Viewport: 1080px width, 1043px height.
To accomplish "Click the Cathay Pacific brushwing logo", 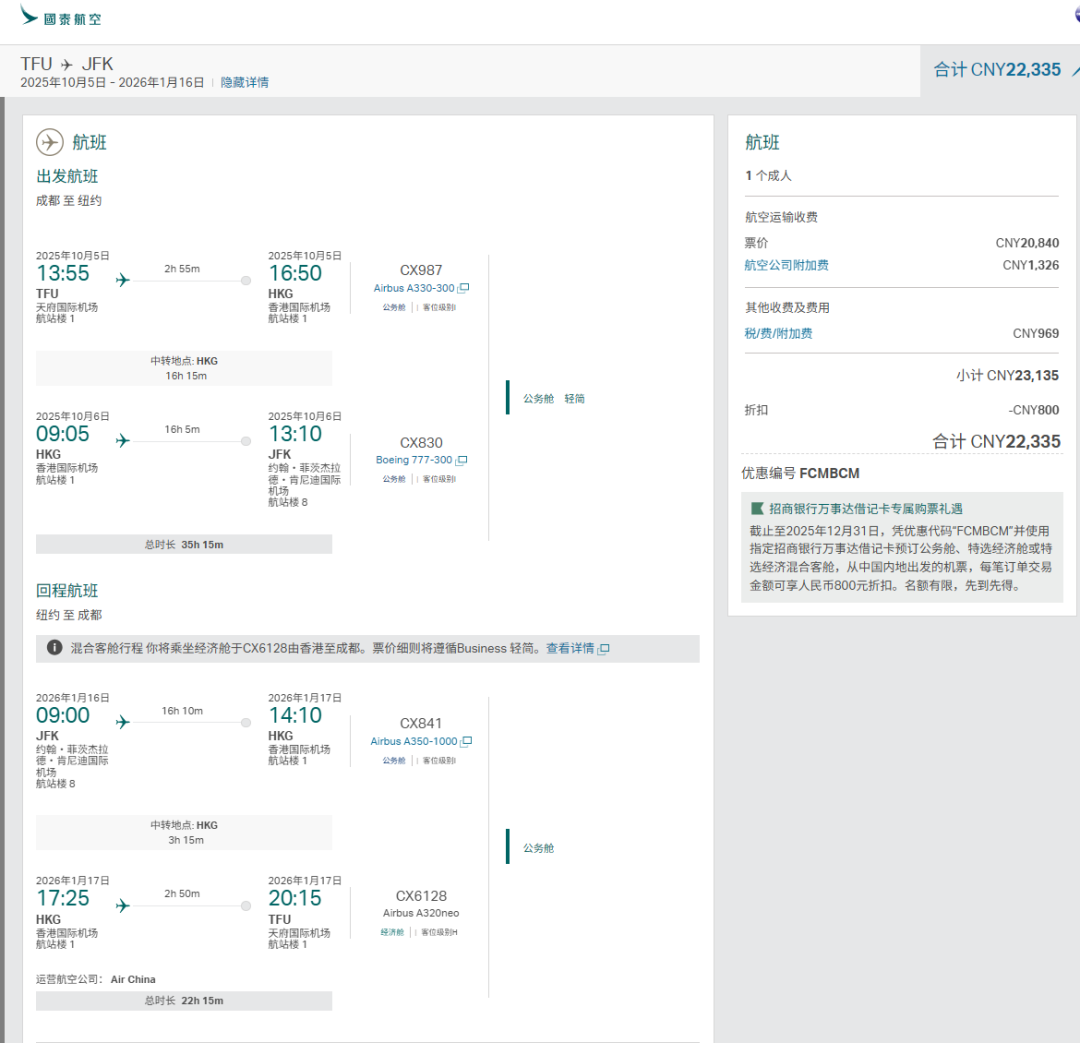I will 30,15.
